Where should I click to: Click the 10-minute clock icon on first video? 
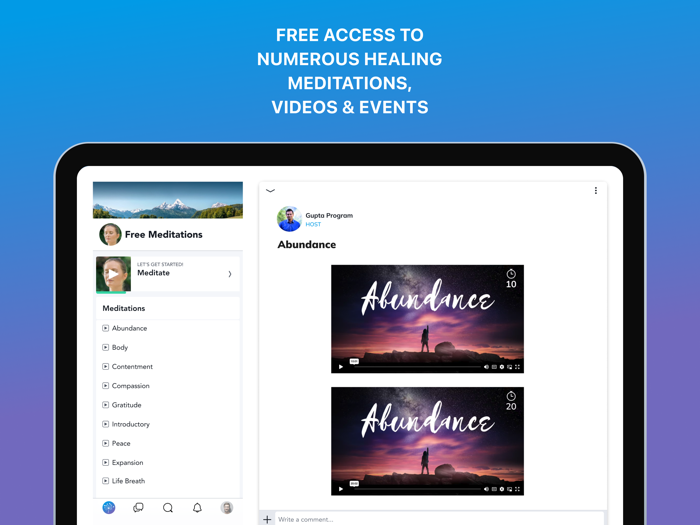tap(511, 274)
